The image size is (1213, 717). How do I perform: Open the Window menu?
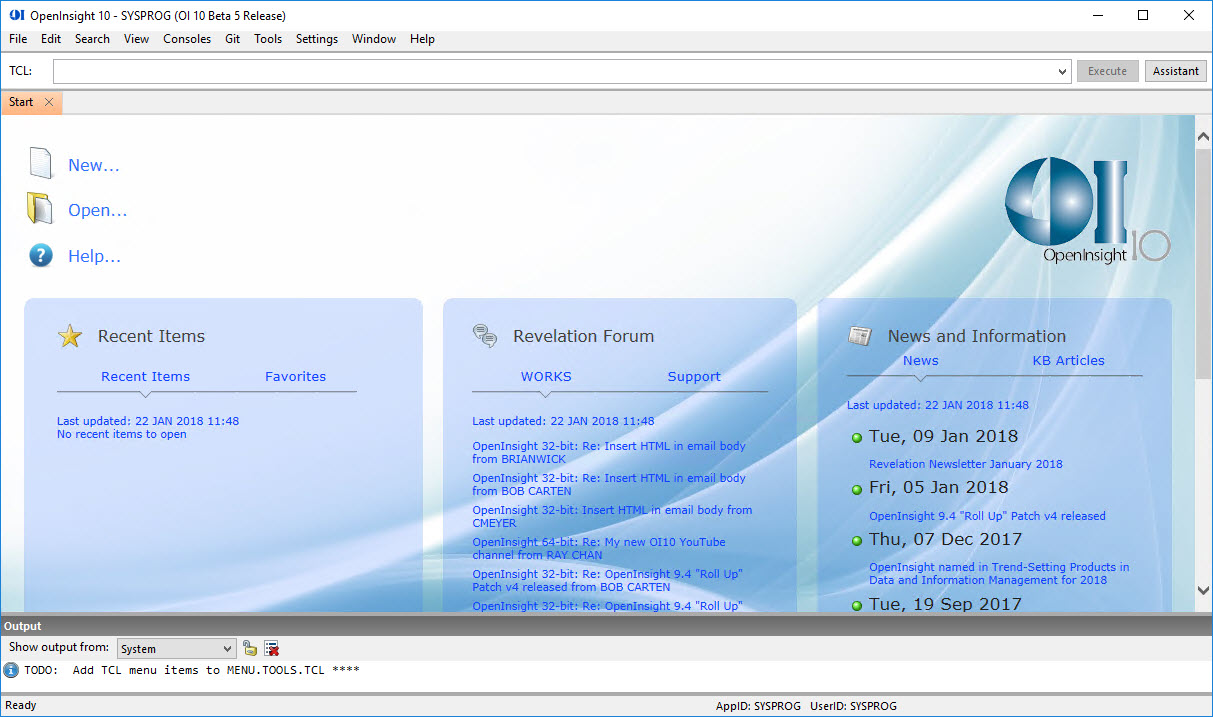(x=374, y=39)
